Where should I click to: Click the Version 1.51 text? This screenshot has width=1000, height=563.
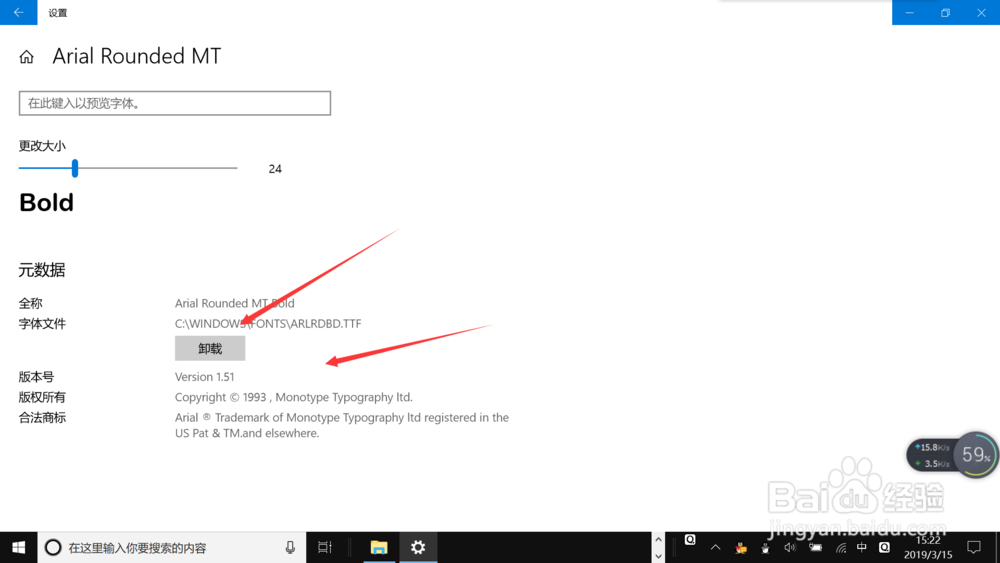(x=204, y=377)
